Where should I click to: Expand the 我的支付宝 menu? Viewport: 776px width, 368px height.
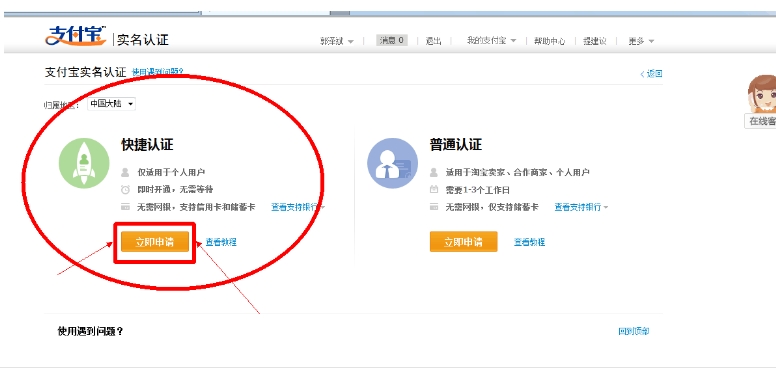(491, 41)
